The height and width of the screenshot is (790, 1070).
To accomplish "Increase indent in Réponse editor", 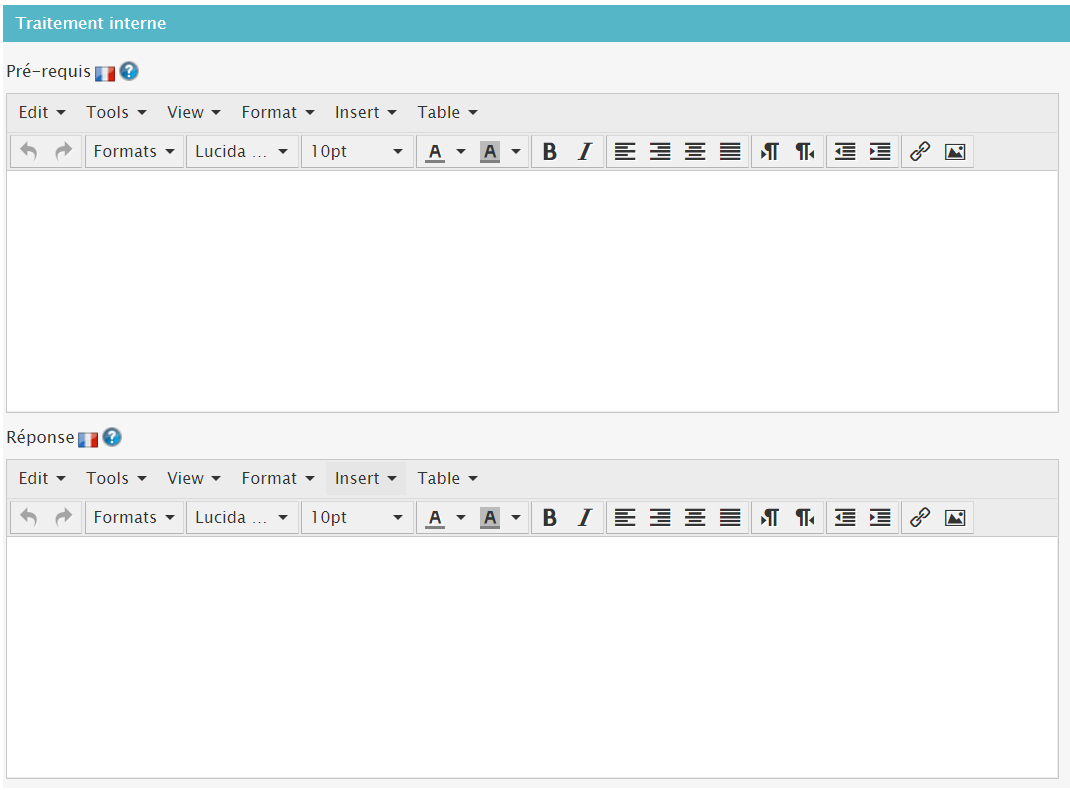I will 880,518.
